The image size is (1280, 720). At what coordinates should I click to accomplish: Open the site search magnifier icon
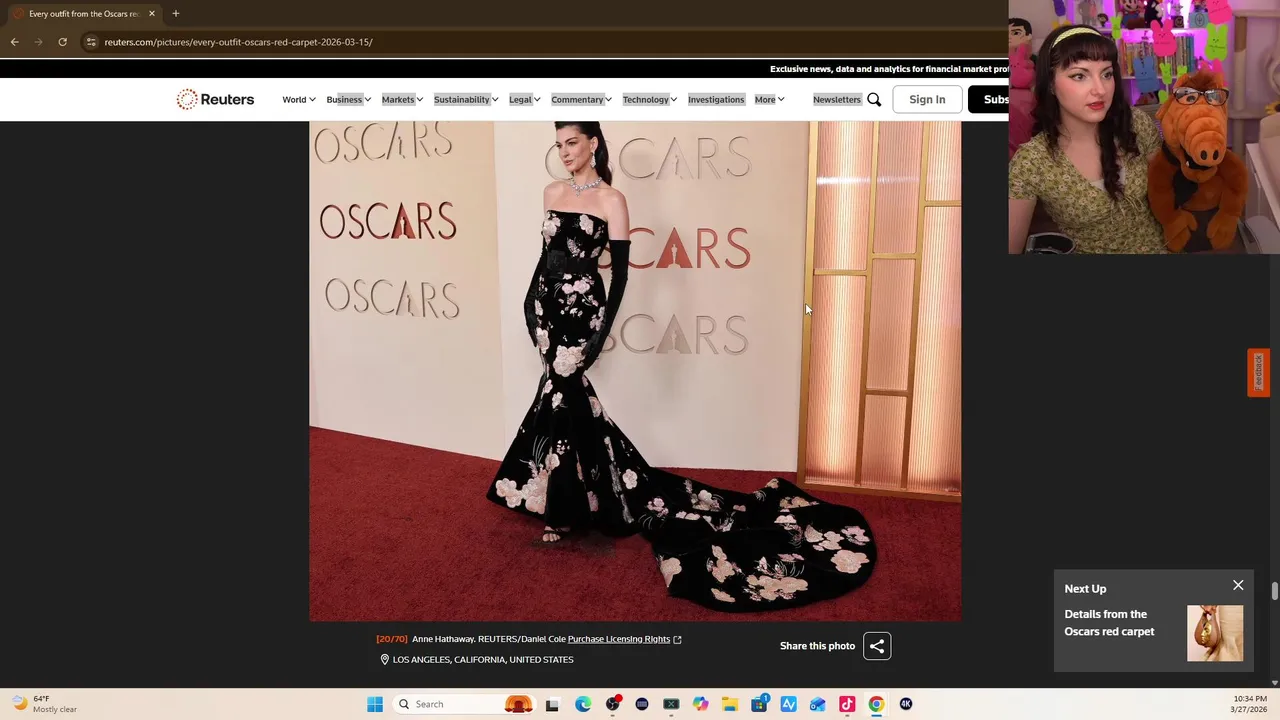pos(874,99)
